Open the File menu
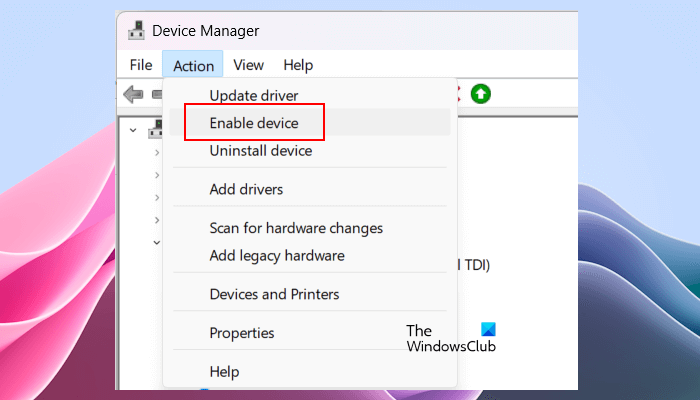Screen dimensions: 700x400 [x=140, y=65]
